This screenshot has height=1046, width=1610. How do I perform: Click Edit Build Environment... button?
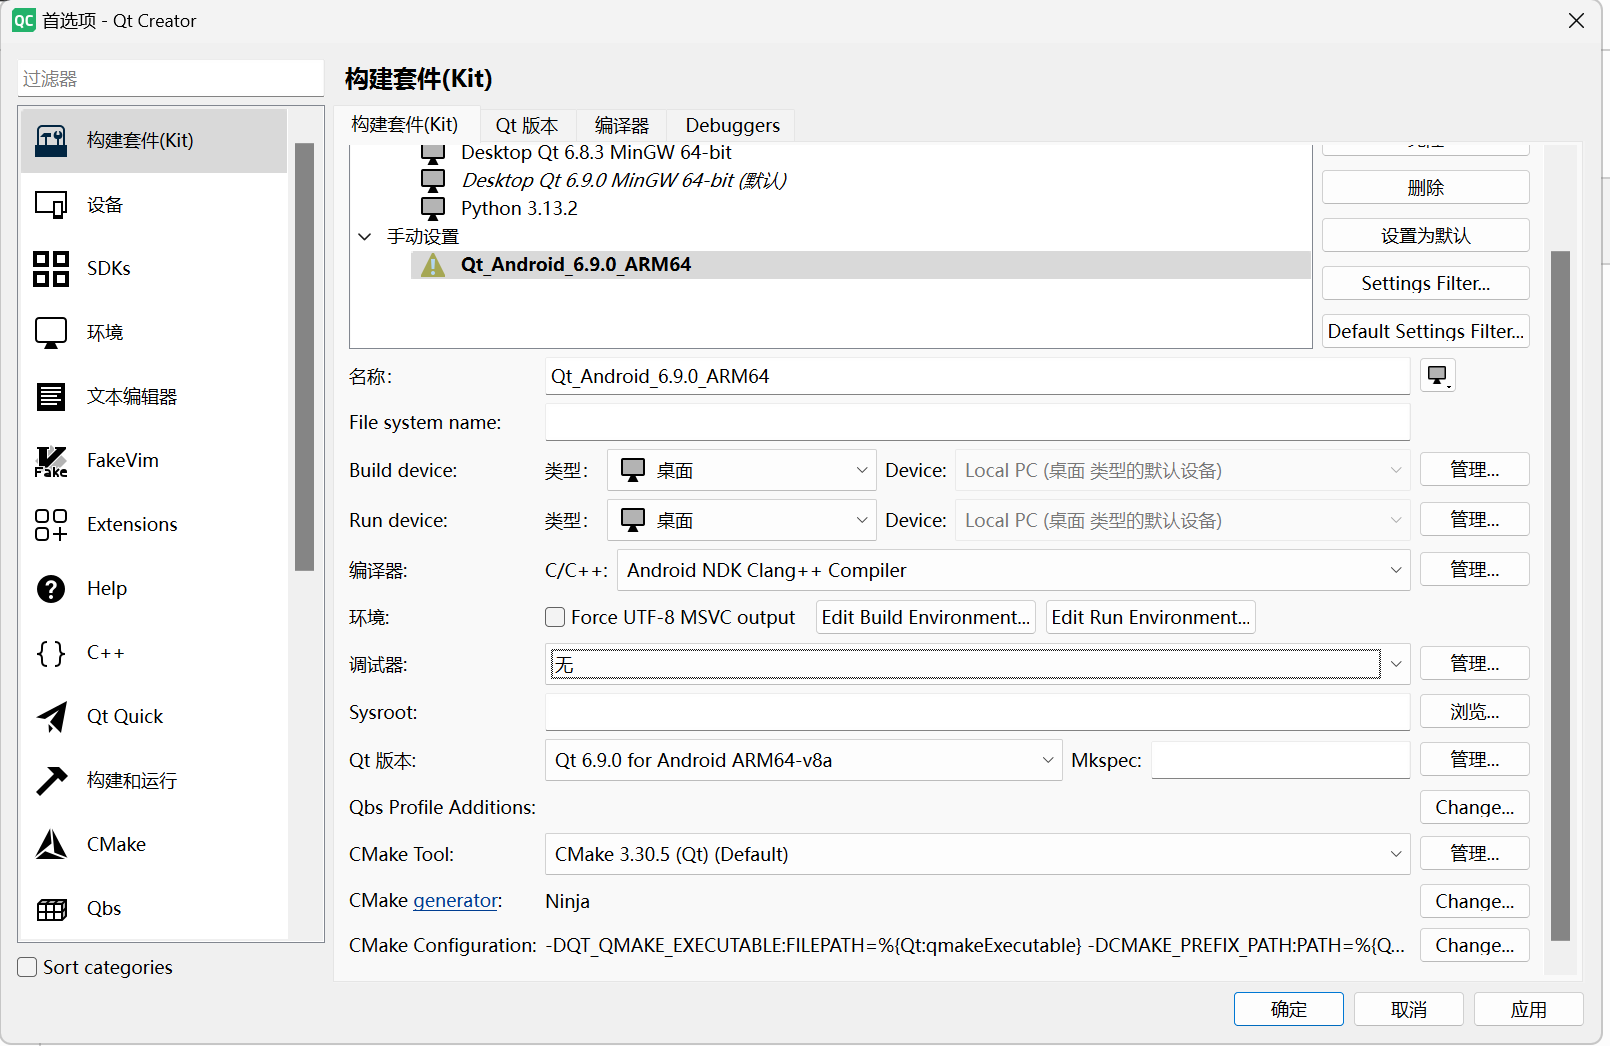pos(926,618)
